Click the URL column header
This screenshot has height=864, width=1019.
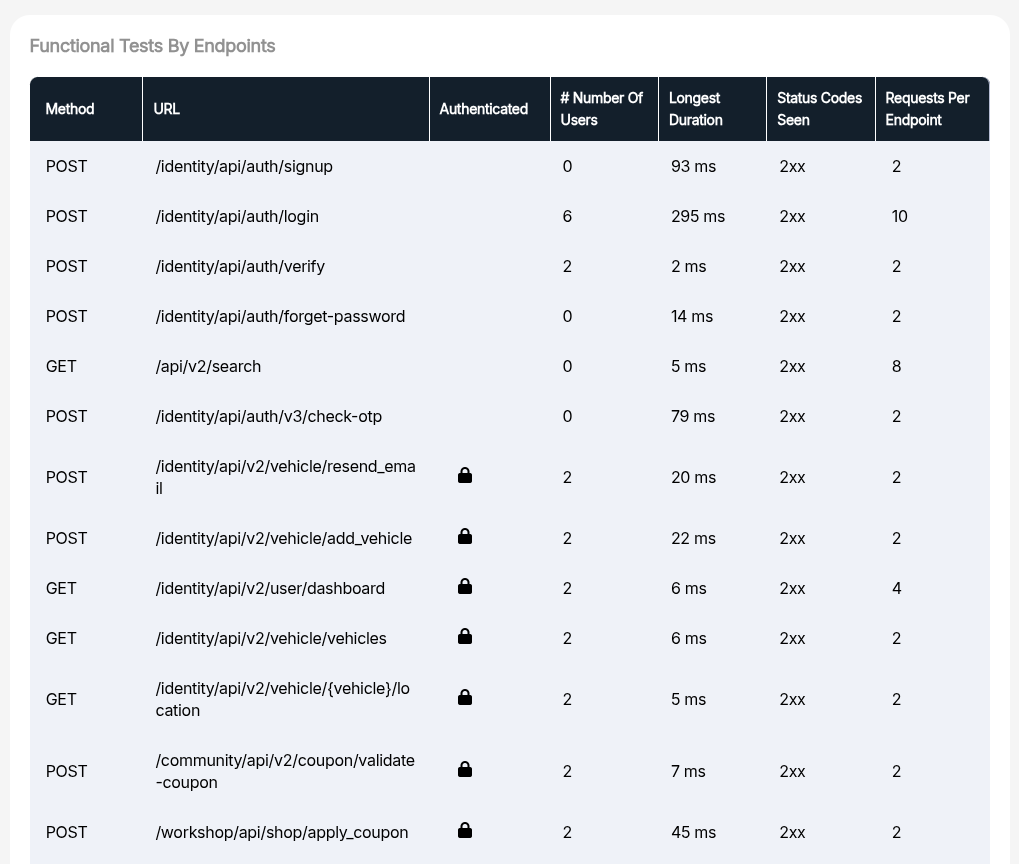pos(167,109)
